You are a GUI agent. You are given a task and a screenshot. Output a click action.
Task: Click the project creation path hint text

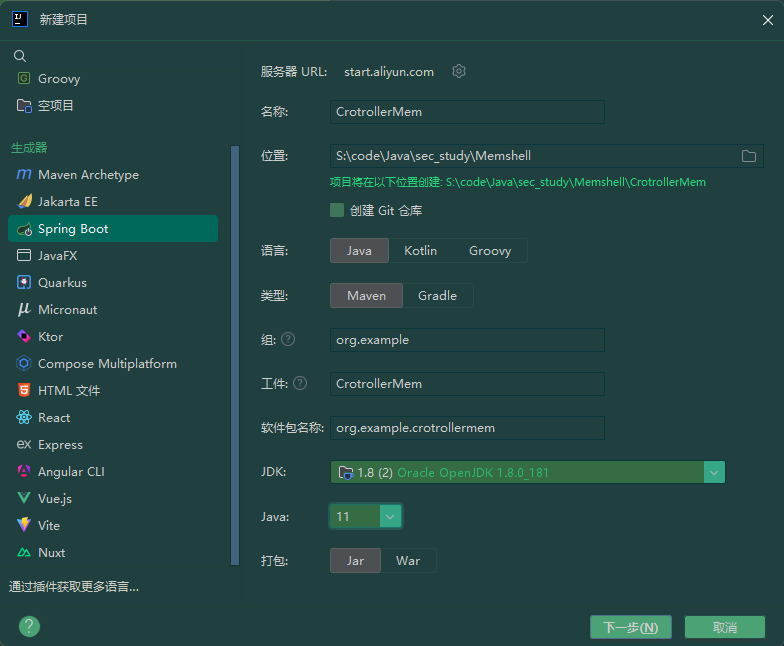coord(518,182)
